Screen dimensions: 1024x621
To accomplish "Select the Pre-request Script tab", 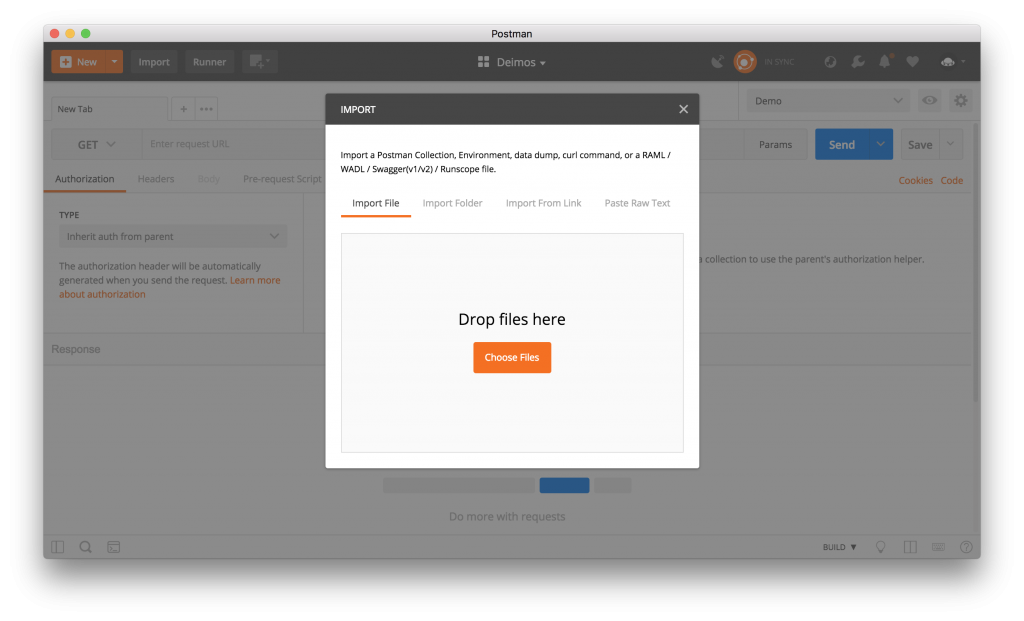I will click(282, 179).
